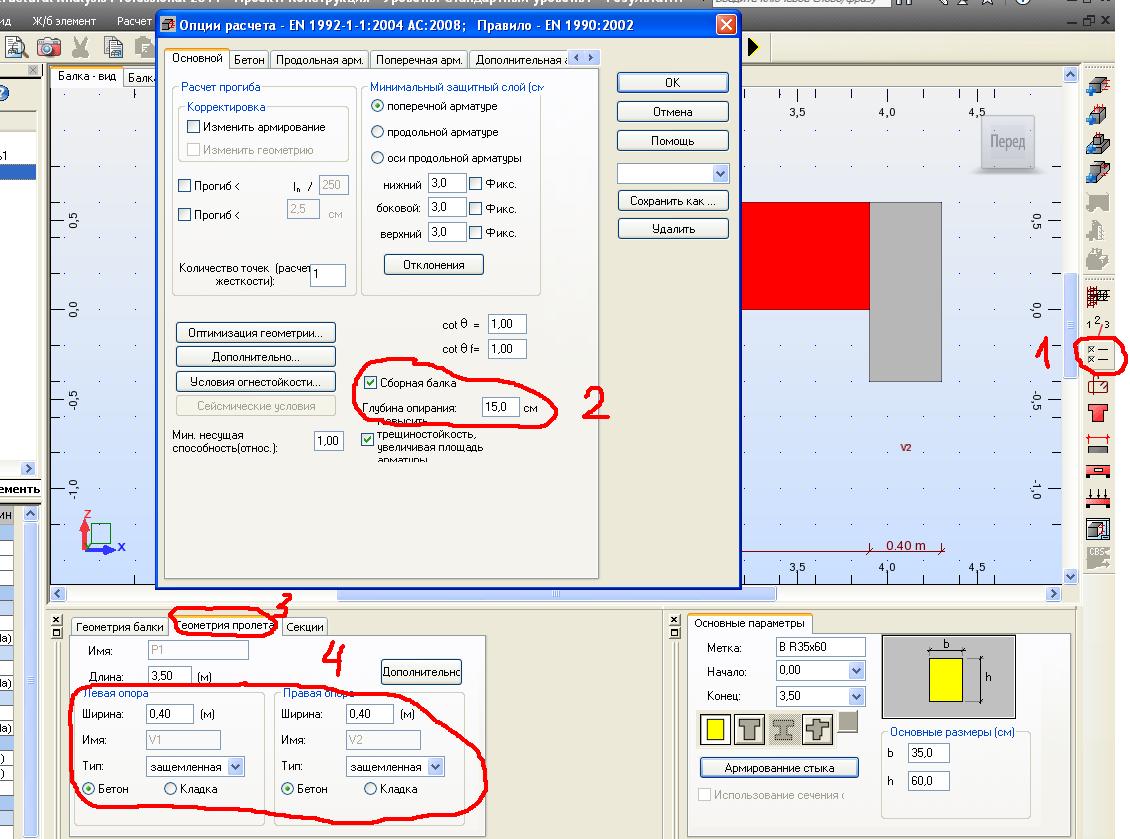1130x839 pixels.
Task: Click the distributed load arrows icon
Action: 1098,497
